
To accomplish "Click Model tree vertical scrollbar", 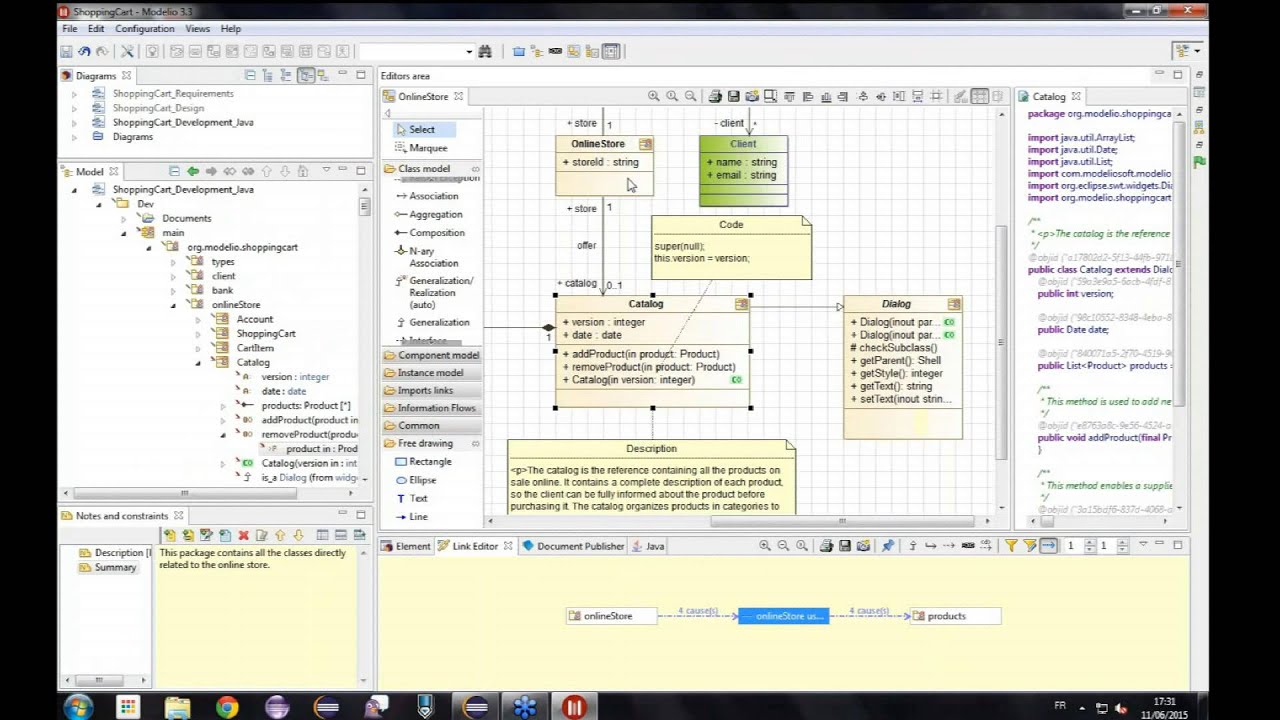I will pyautogui.click(x=365, y=207).
